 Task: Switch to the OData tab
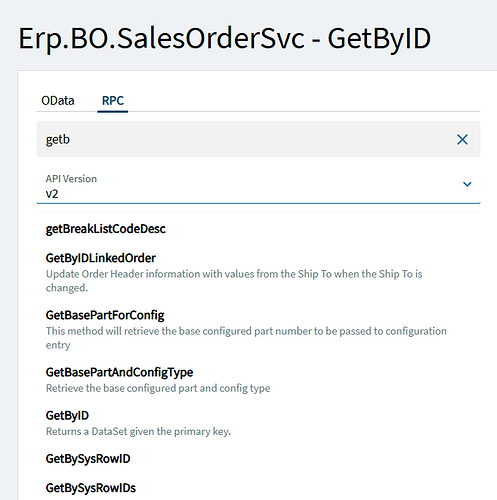[x=58, y=101]
